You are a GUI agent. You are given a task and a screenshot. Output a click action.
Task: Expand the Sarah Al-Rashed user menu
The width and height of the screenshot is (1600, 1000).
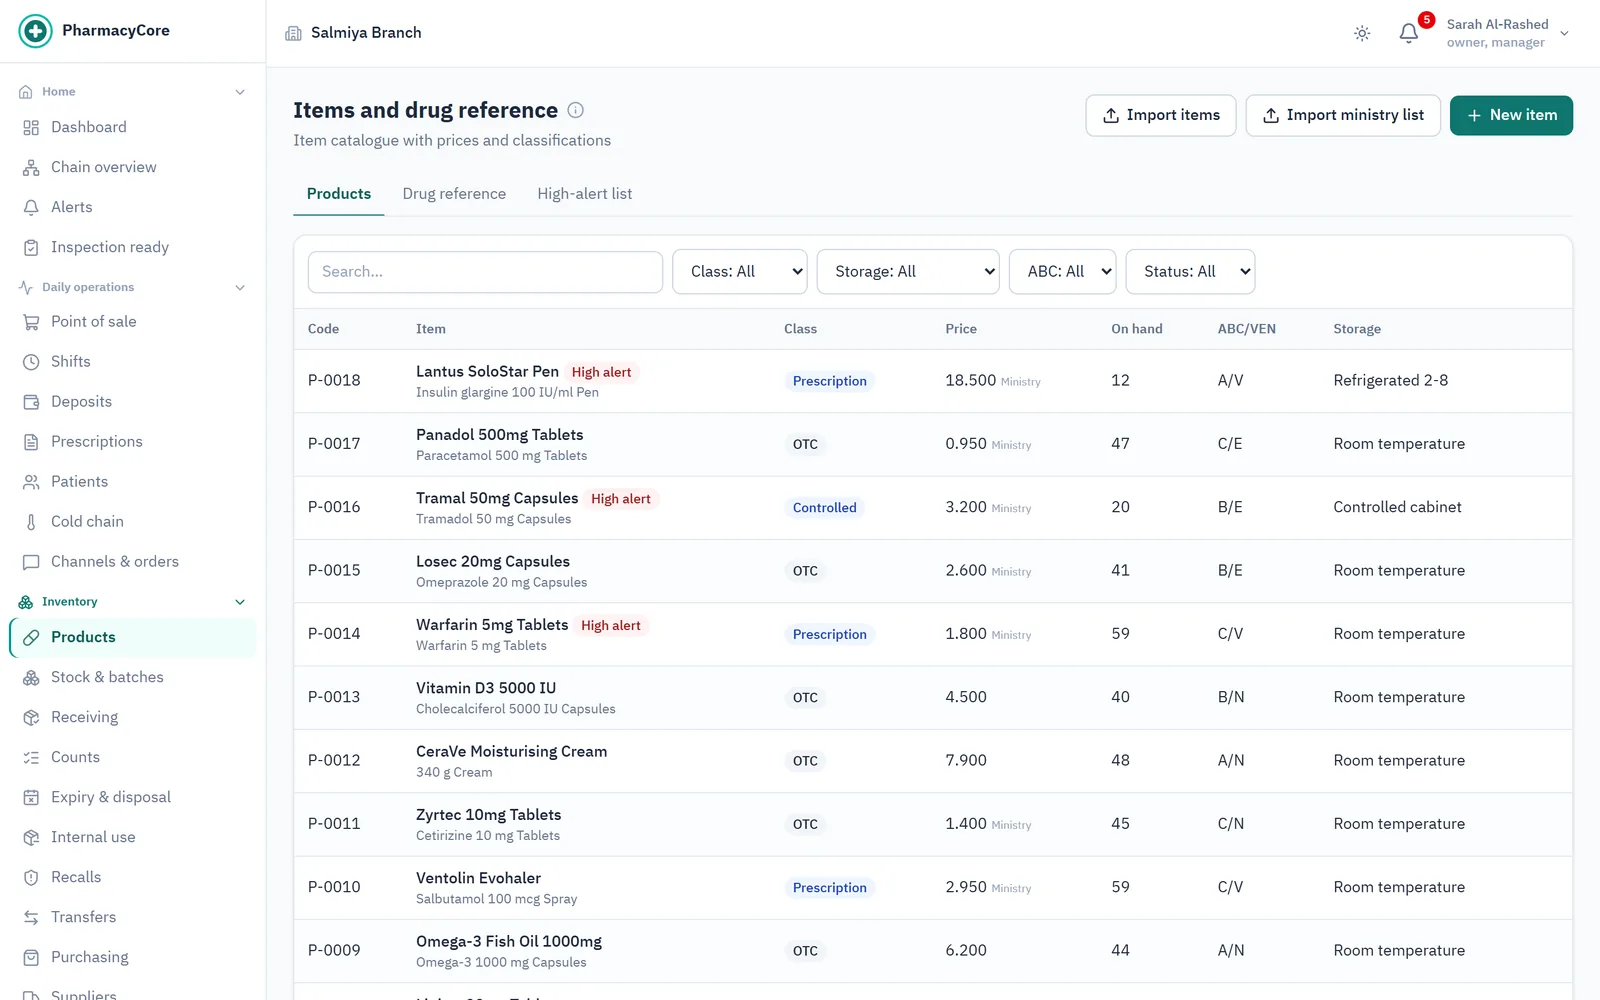1509,33
